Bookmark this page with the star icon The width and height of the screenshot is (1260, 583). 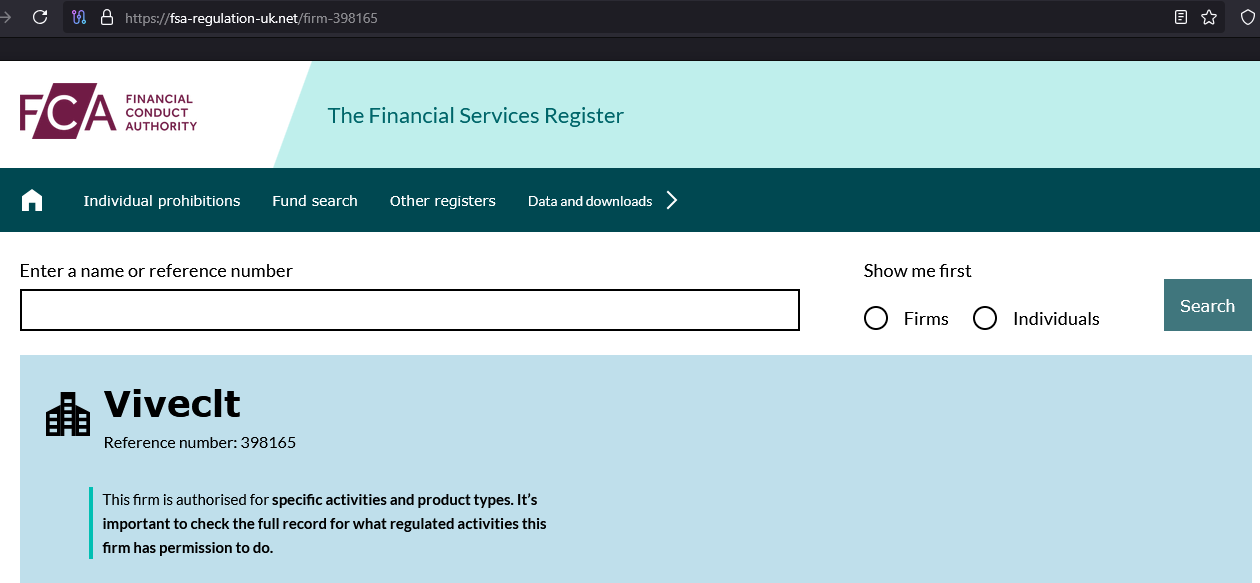coord(1209,17)
